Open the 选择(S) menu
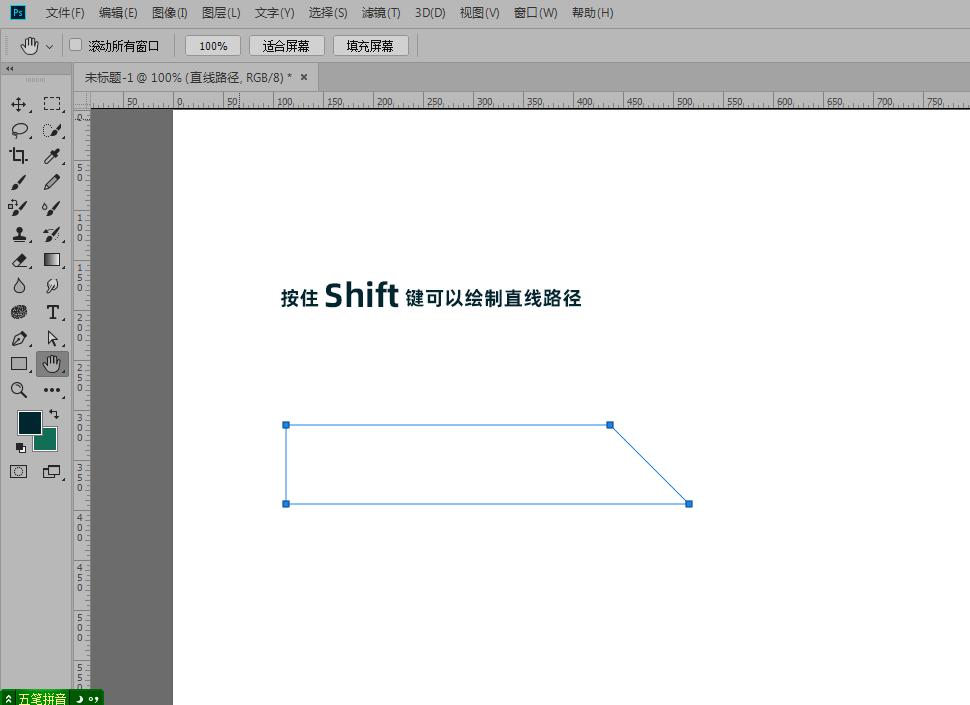 (x=328, y=12)
